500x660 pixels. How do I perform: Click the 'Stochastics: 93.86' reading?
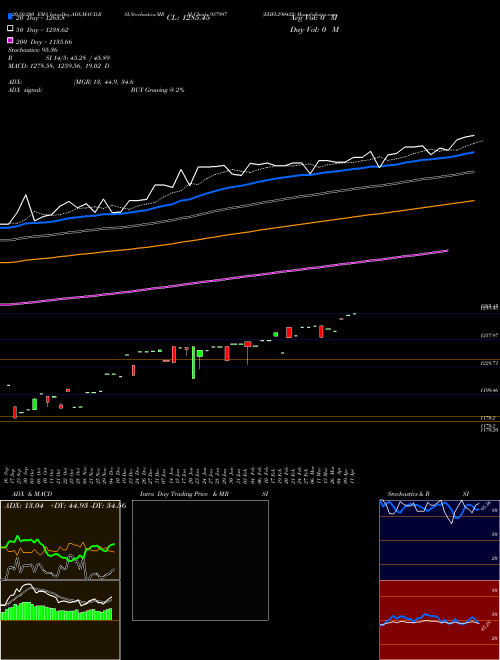click(33, 50)
